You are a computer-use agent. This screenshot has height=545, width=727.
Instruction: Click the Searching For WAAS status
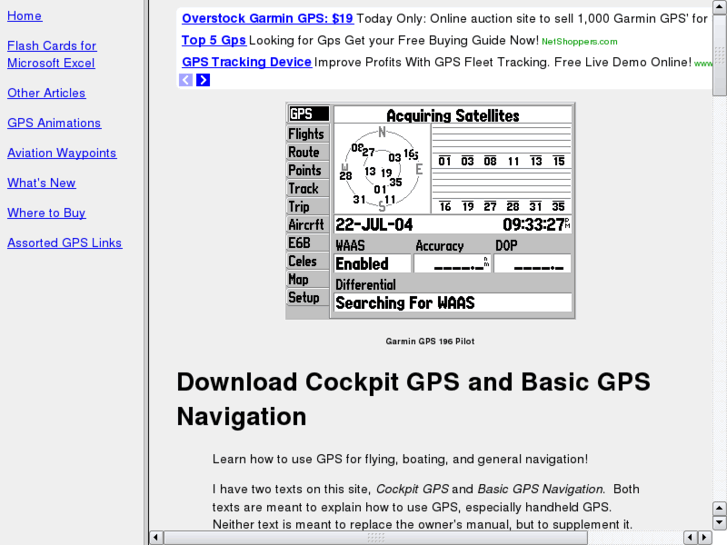pos(453,303)
